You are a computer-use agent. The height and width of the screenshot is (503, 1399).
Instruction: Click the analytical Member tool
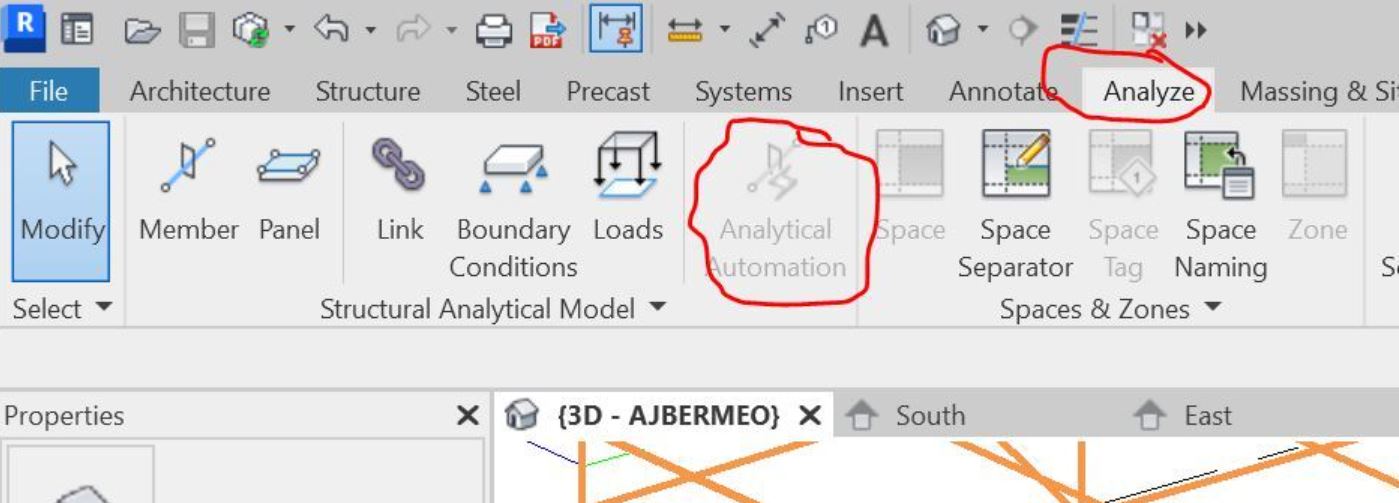(x=188, y=190)
